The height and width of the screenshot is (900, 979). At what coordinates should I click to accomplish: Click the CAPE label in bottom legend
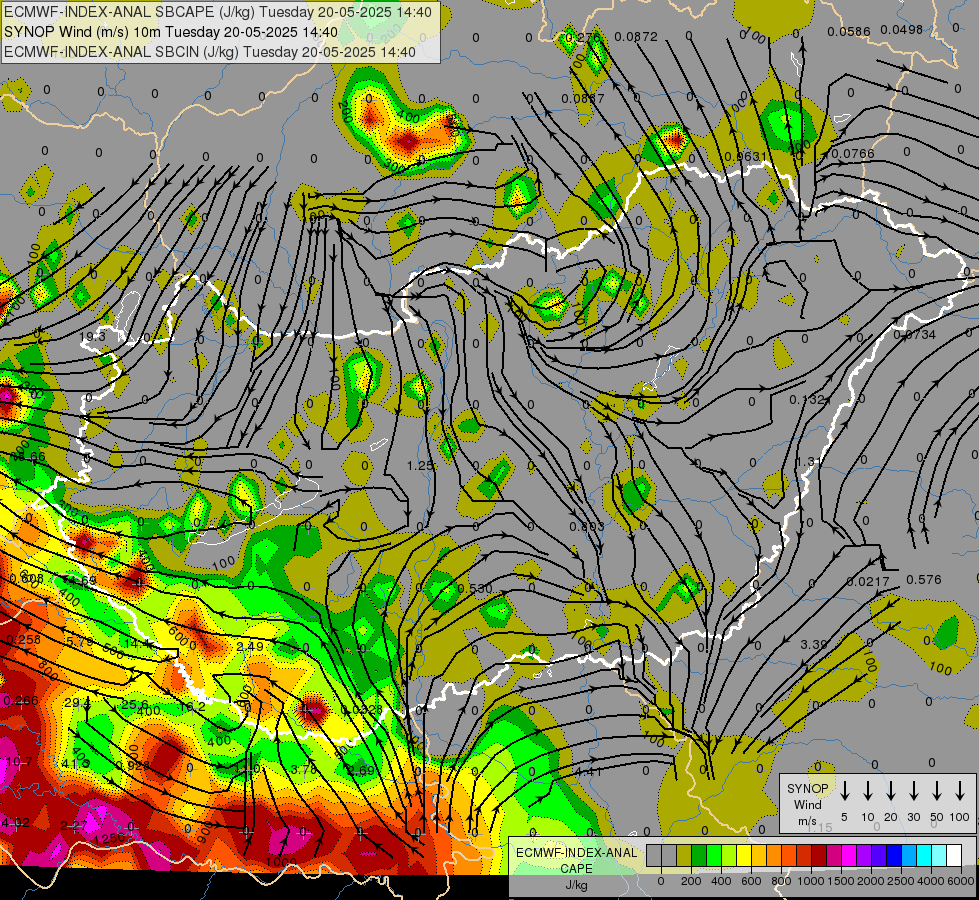click(x=576, y=869)
